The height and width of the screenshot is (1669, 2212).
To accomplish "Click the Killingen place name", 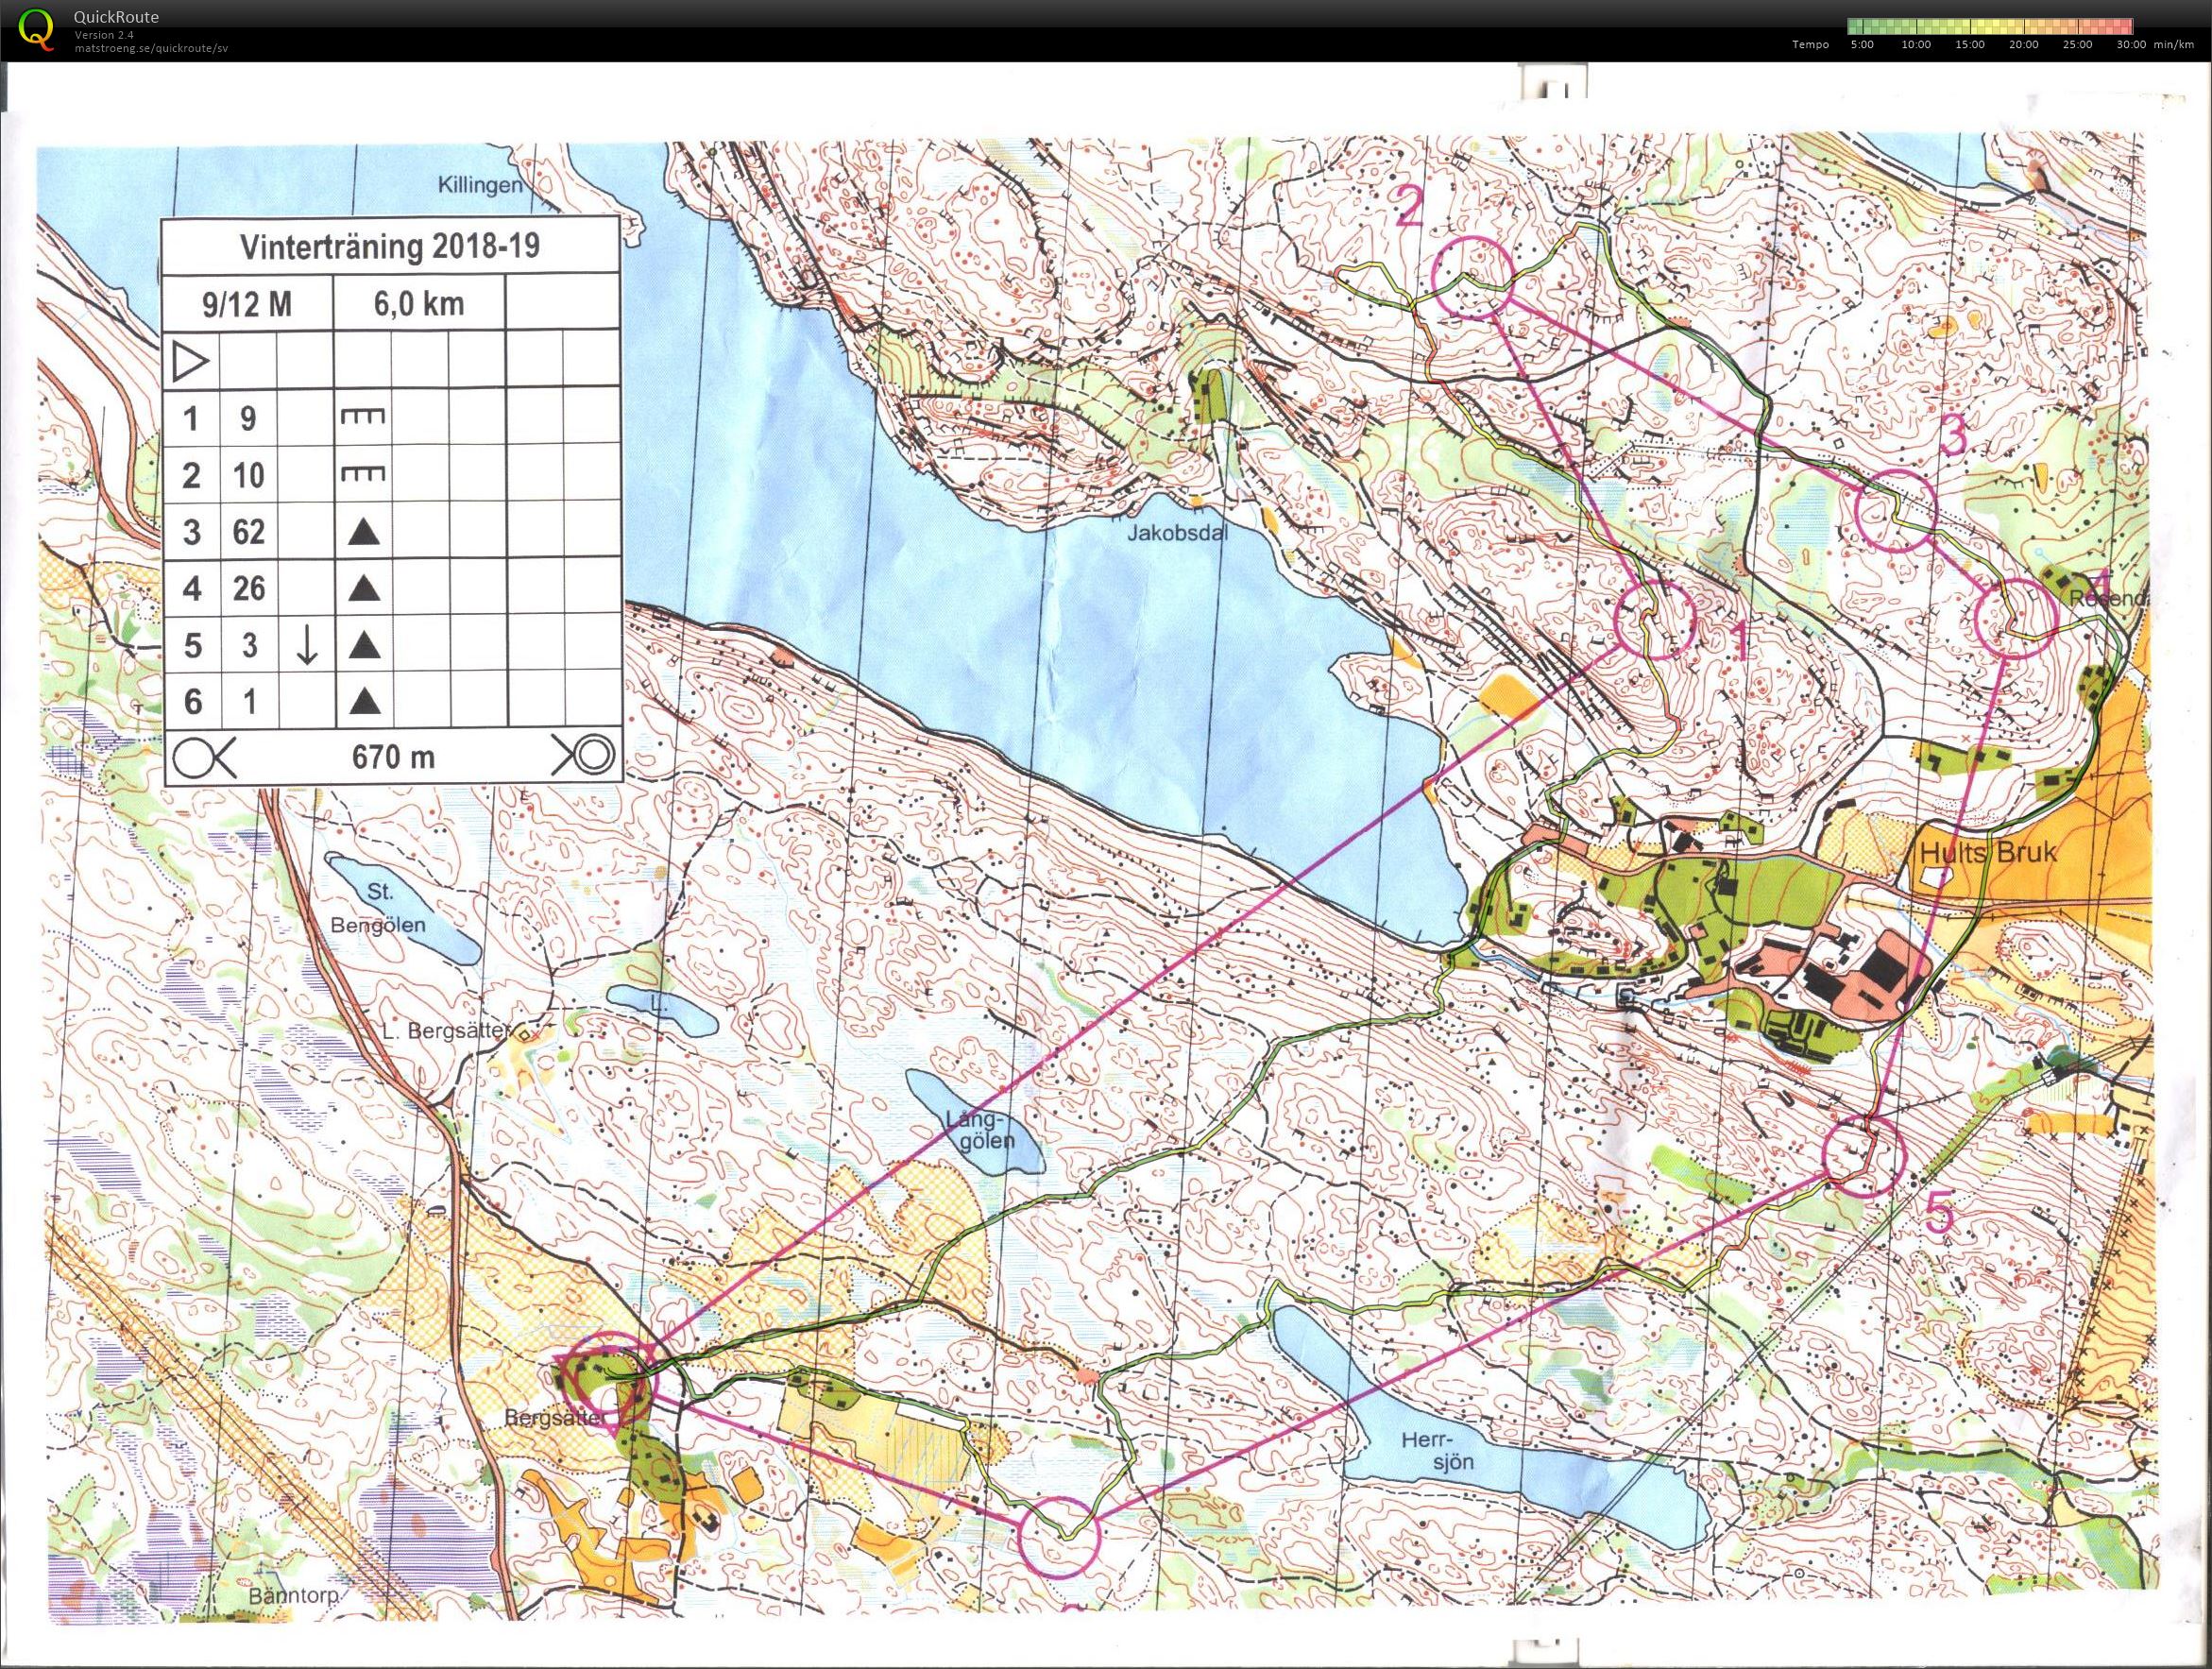I will click(x=480, y=185).
